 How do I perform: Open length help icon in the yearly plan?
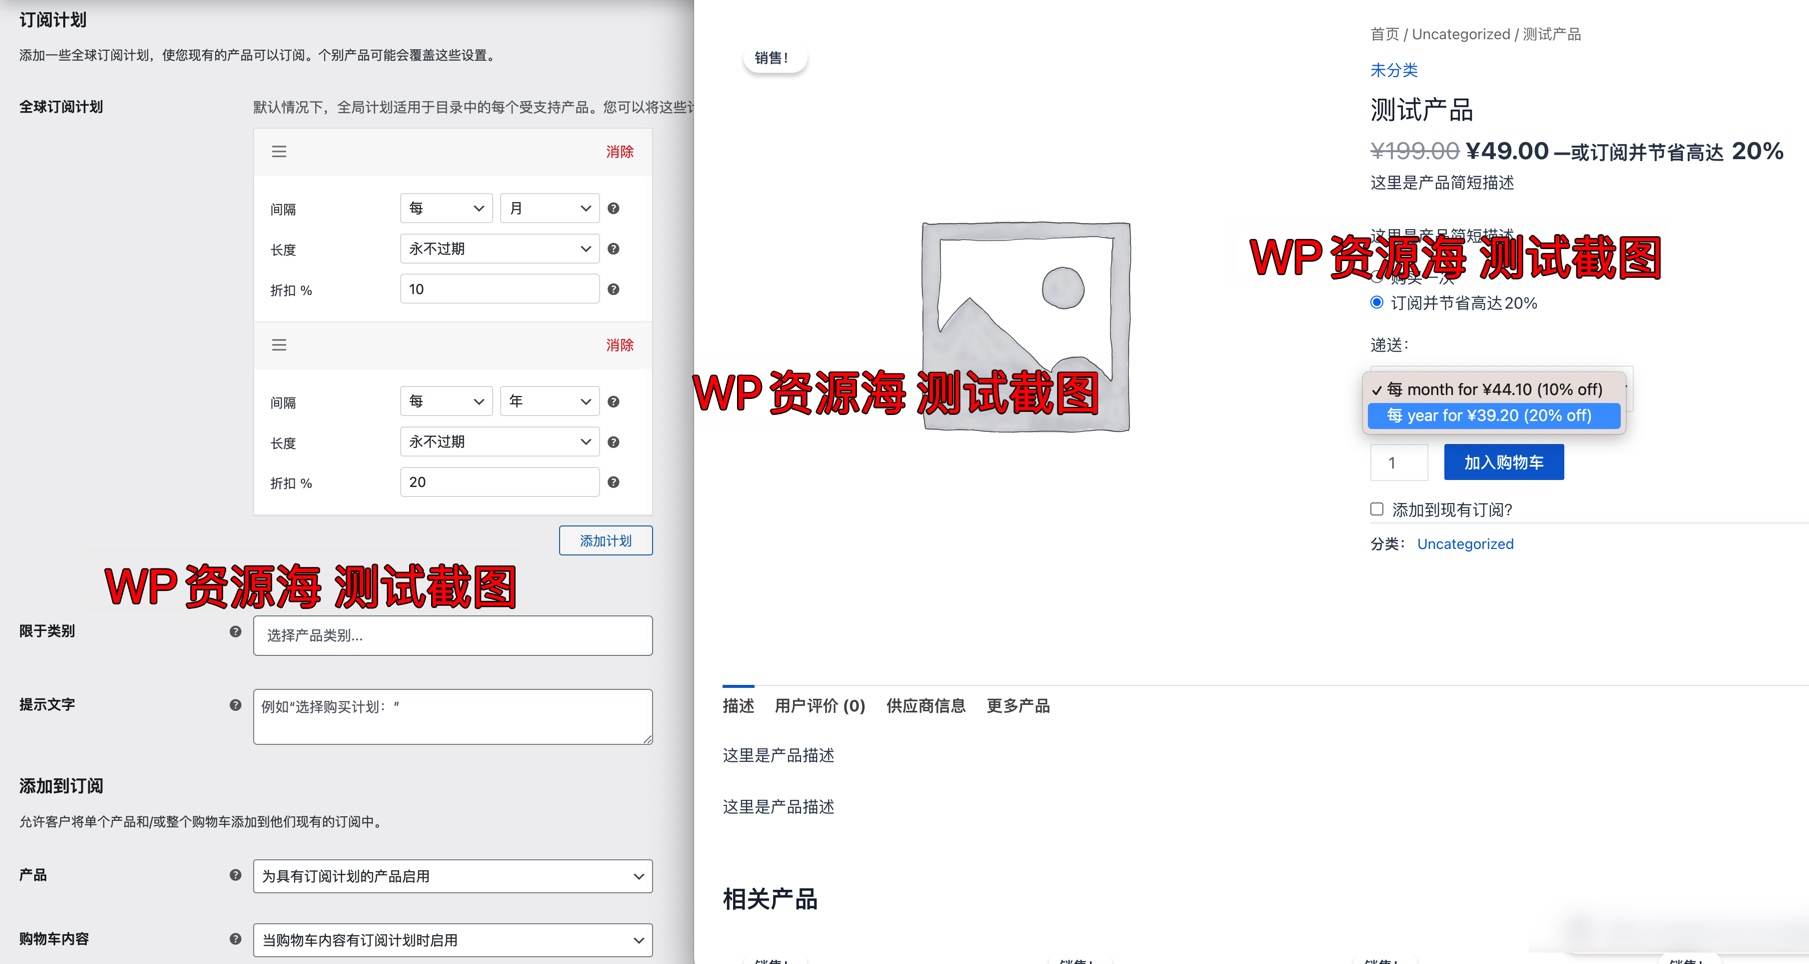pyautogui.click(x=614, y=442)
